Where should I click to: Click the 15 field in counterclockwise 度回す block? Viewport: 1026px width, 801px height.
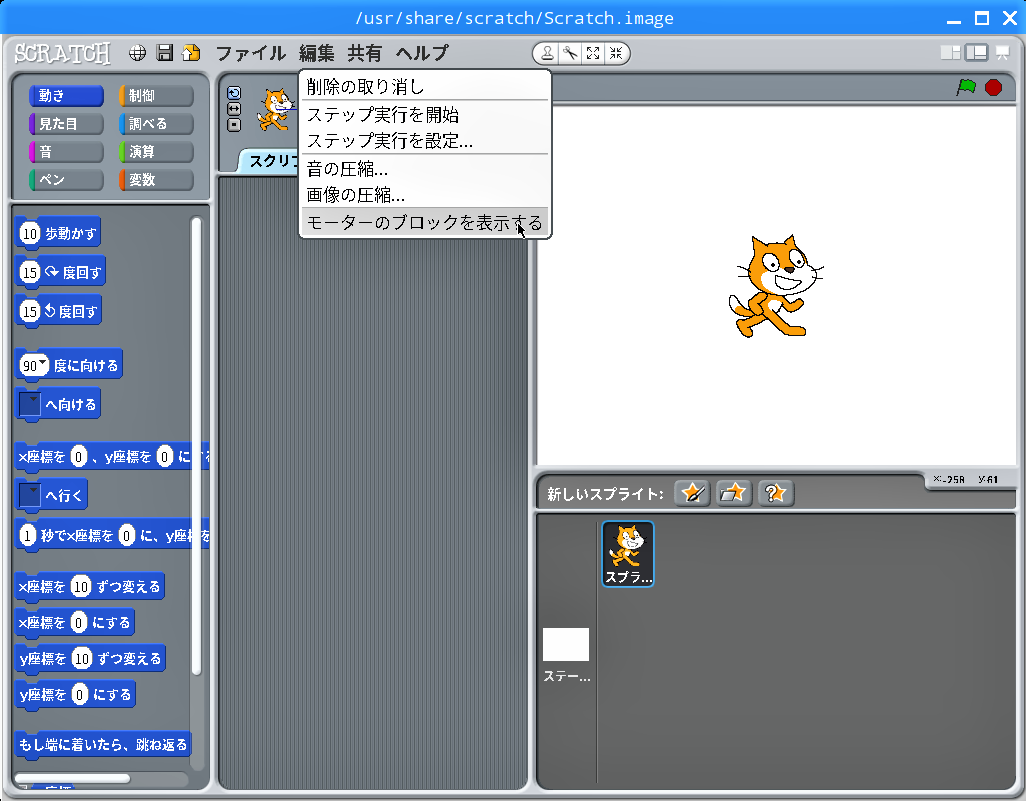[29, 311]
